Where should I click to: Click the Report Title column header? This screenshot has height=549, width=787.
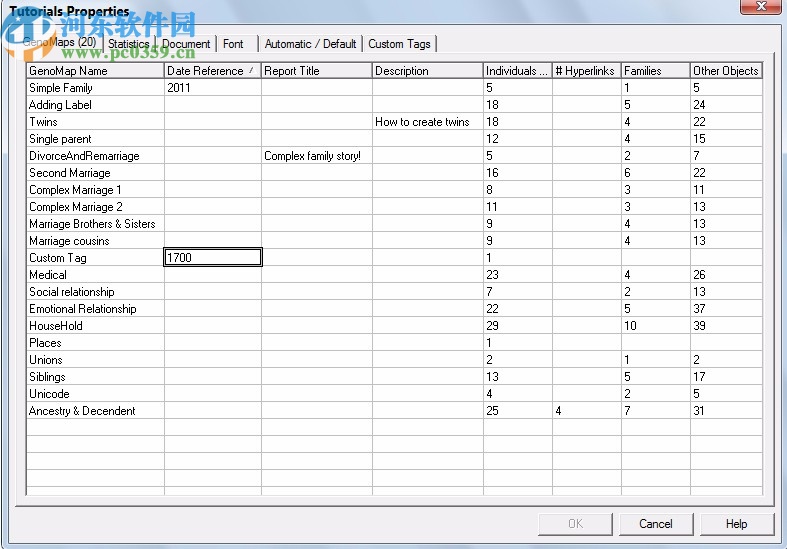point(317,71)
